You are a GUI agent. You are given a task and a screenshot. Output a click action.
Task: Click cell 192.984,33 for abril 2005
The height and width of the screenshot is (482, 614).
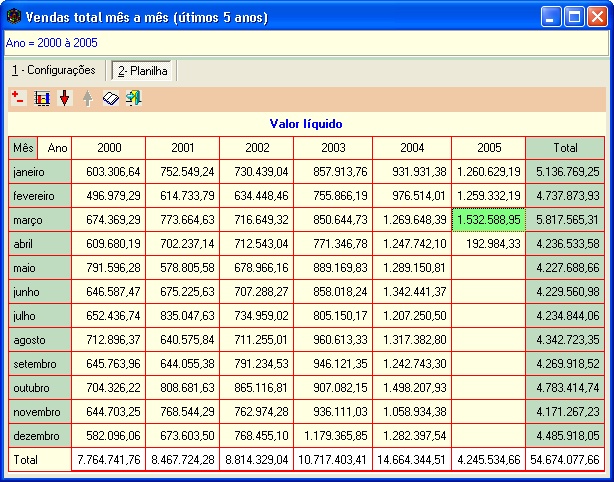489,244
